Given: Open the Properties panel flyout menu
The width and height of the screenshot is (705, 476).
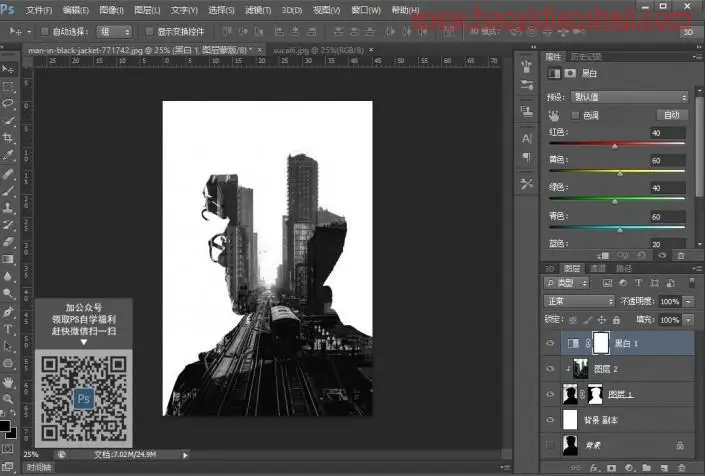Looking at the screenshot, I should (x=697, y=57).
